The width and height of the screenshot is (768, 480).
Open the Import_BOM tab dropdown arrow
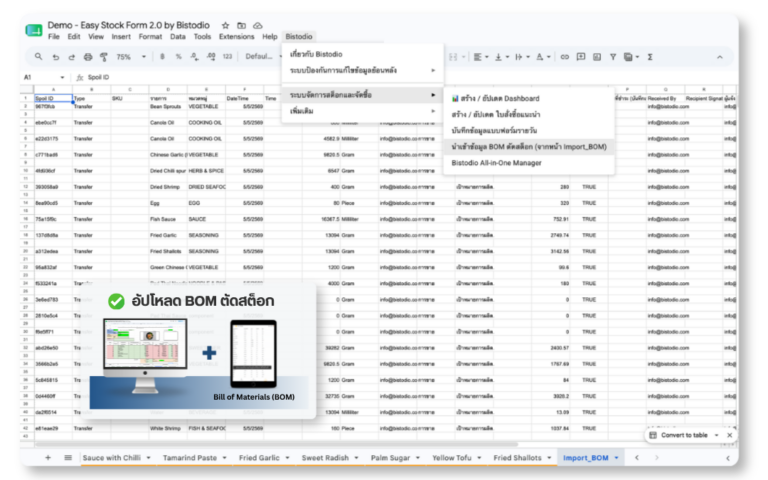pos(617,457)
